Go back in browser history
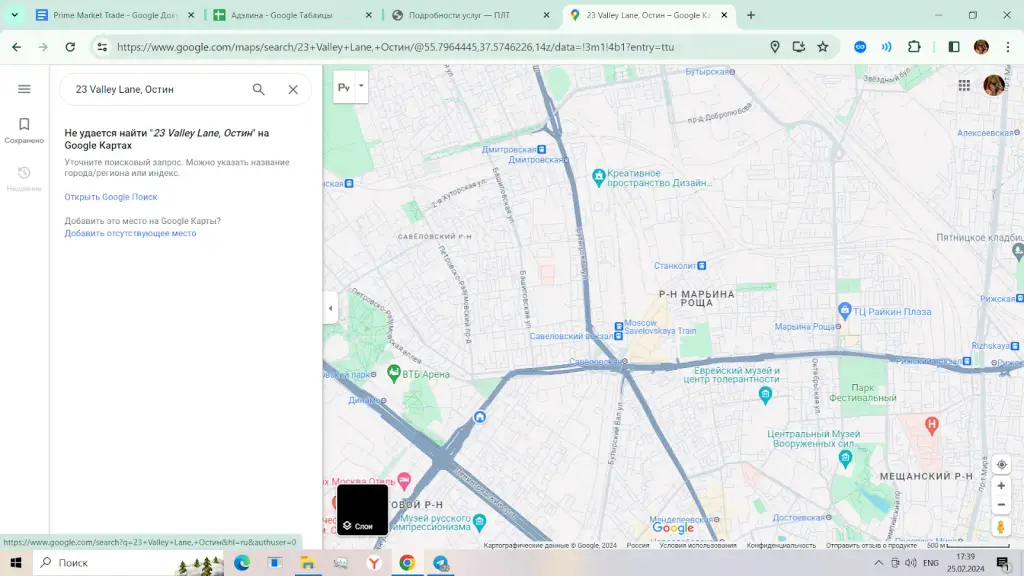The width and height of the screenshot is (1024, 576). [x=16, y=47]
